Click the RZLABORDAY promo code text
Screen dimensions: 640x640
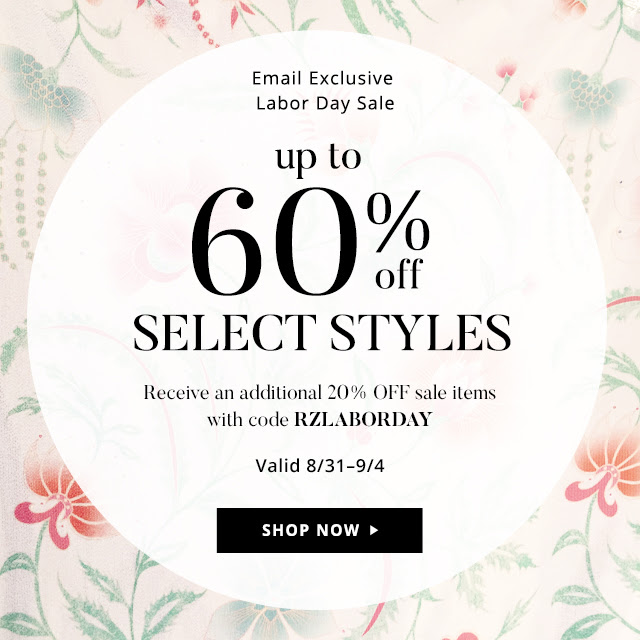[363, 419]
